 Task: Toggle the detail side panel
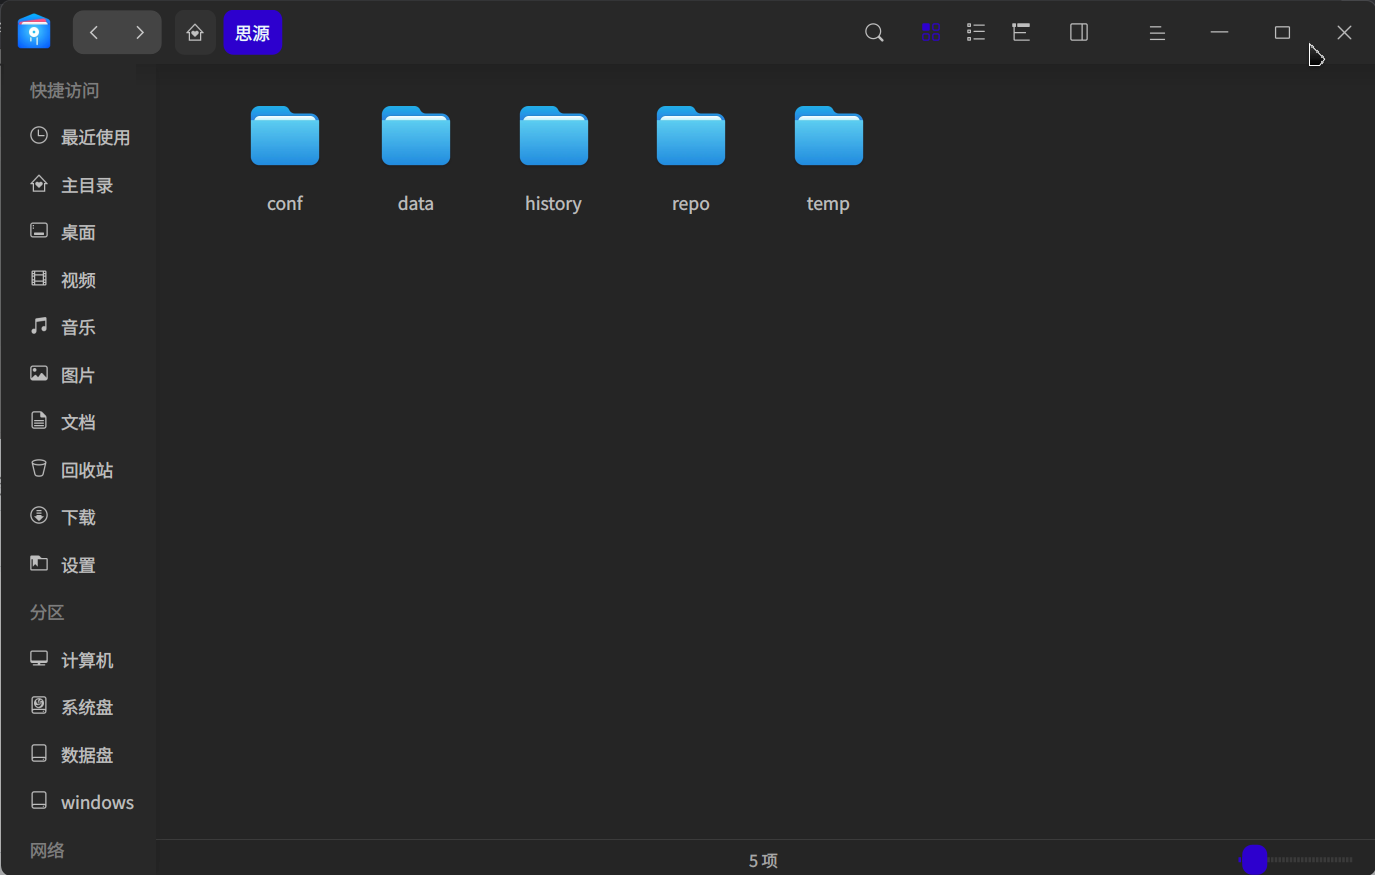1078,33
